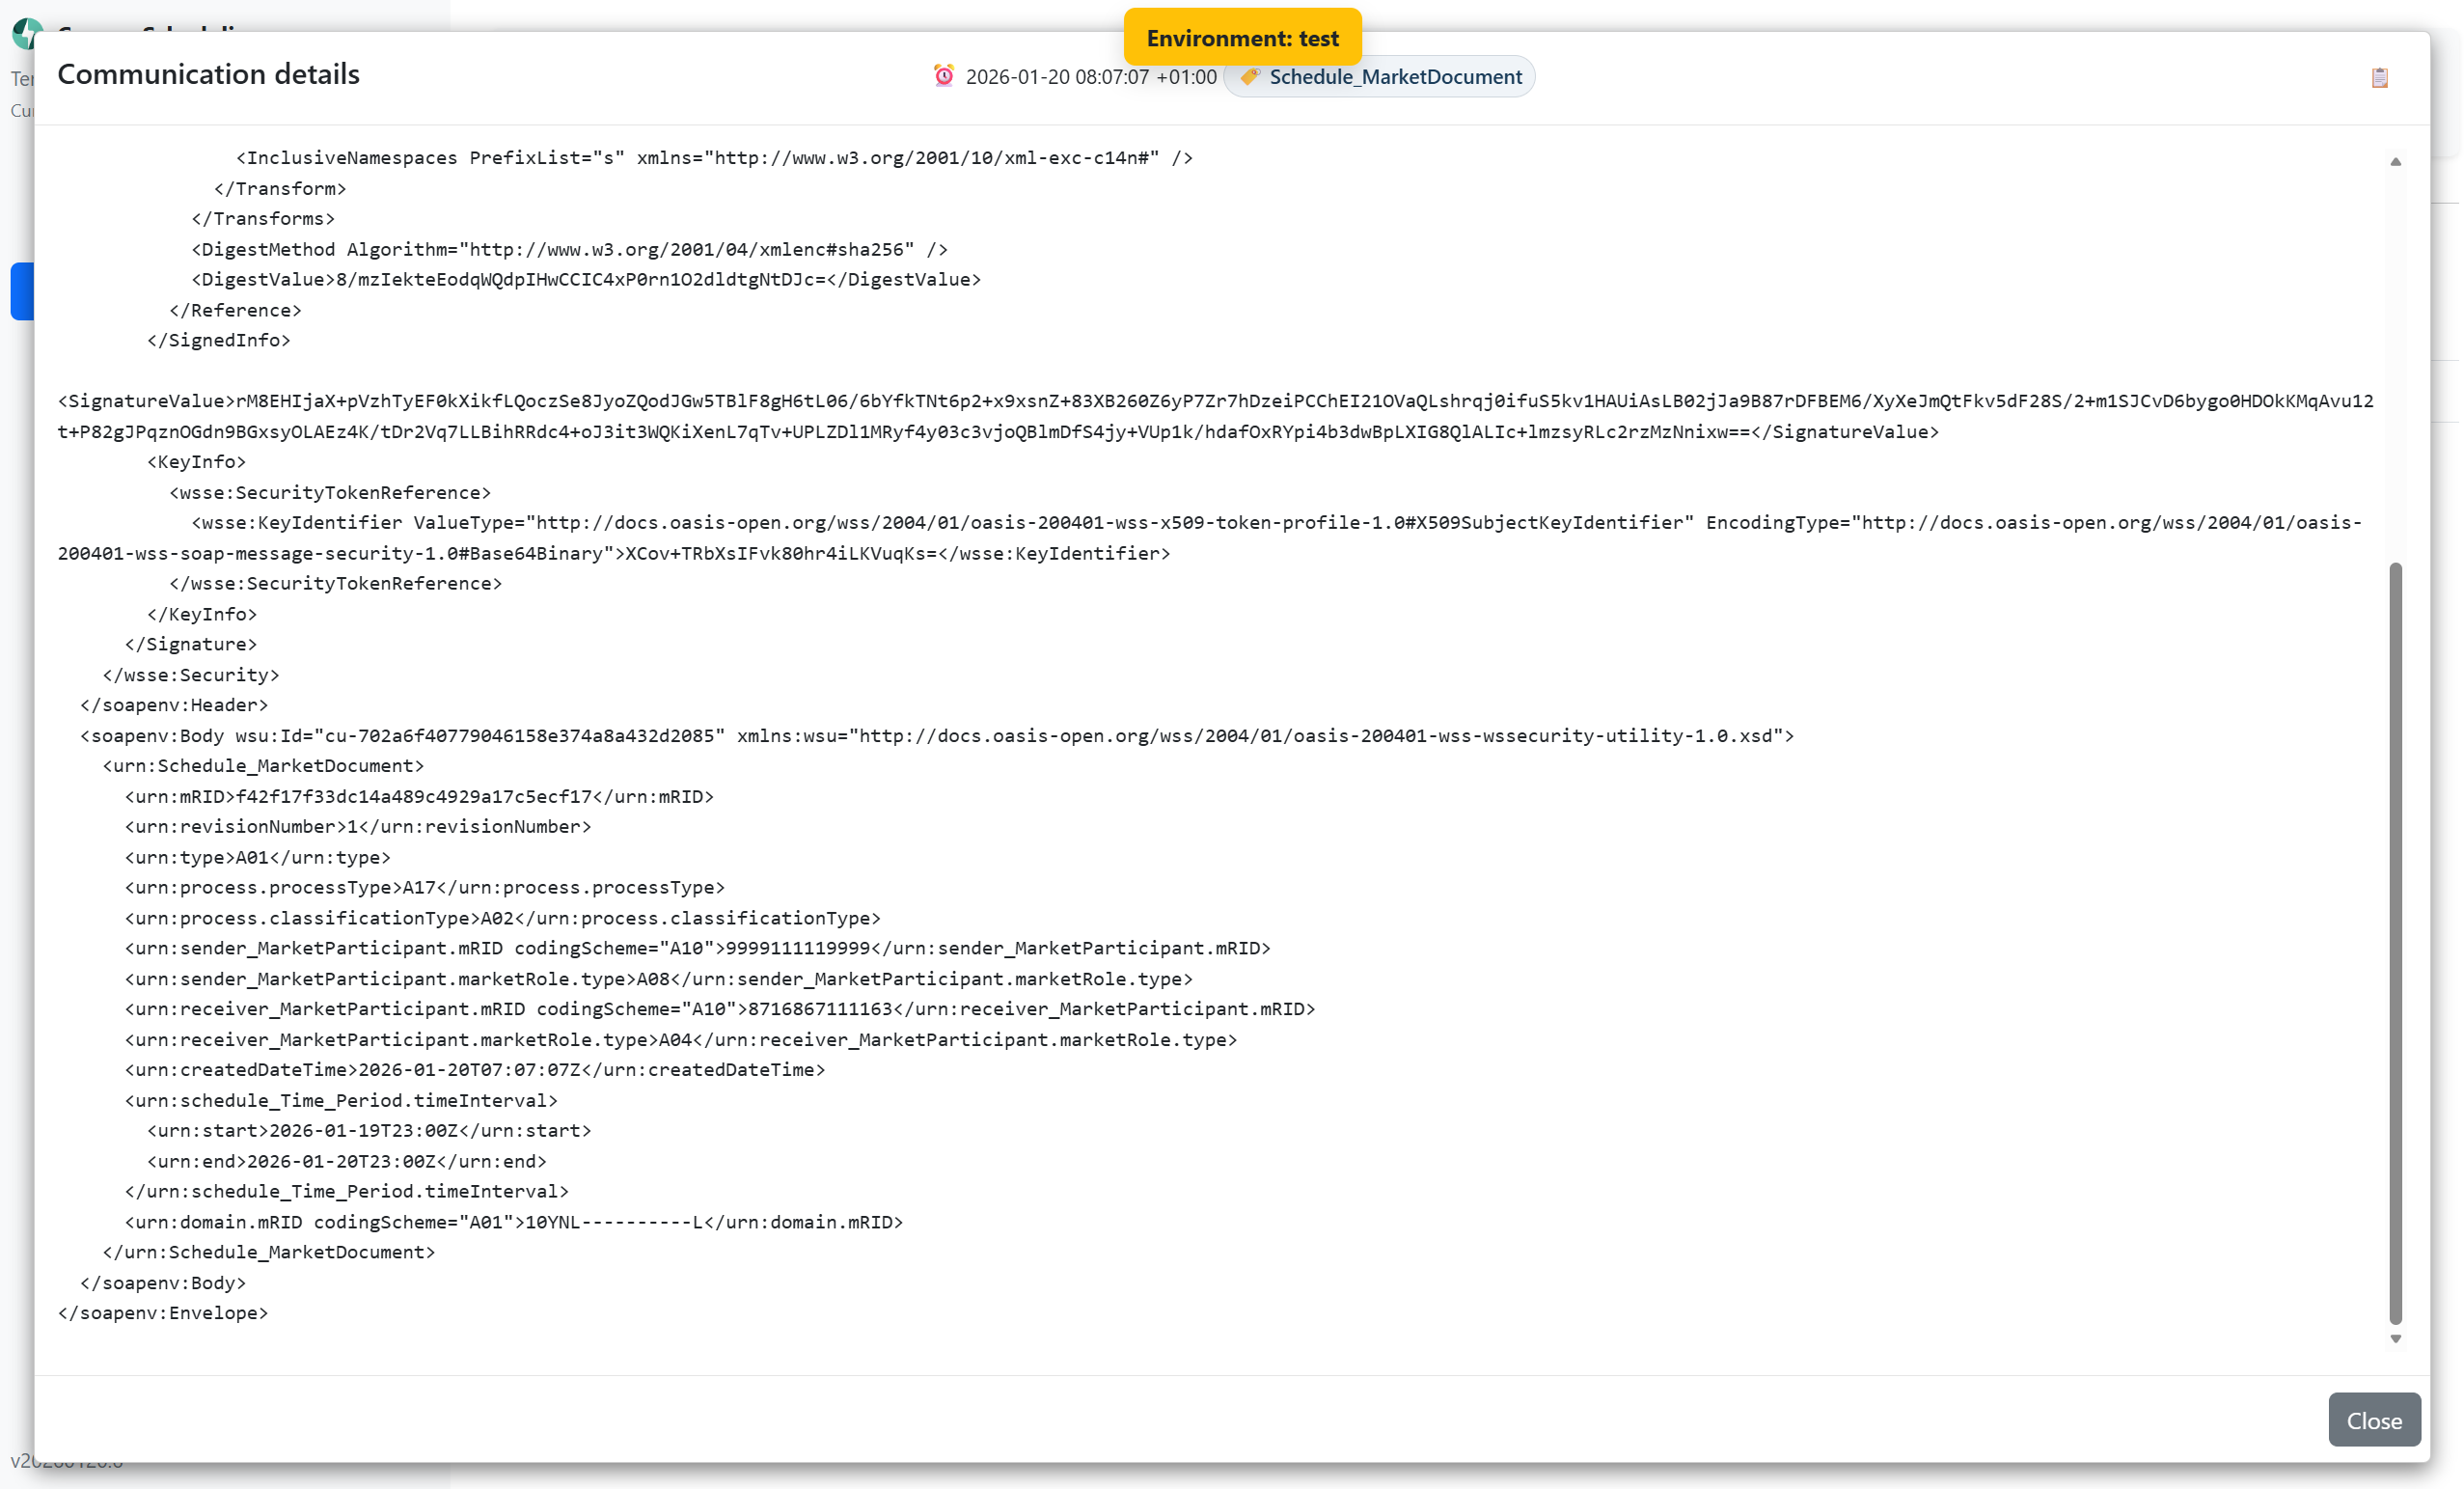The image size is (2464, 1489).
Task: Click the Communication details title
Action: pyautogui.click(x=208, y=74)
